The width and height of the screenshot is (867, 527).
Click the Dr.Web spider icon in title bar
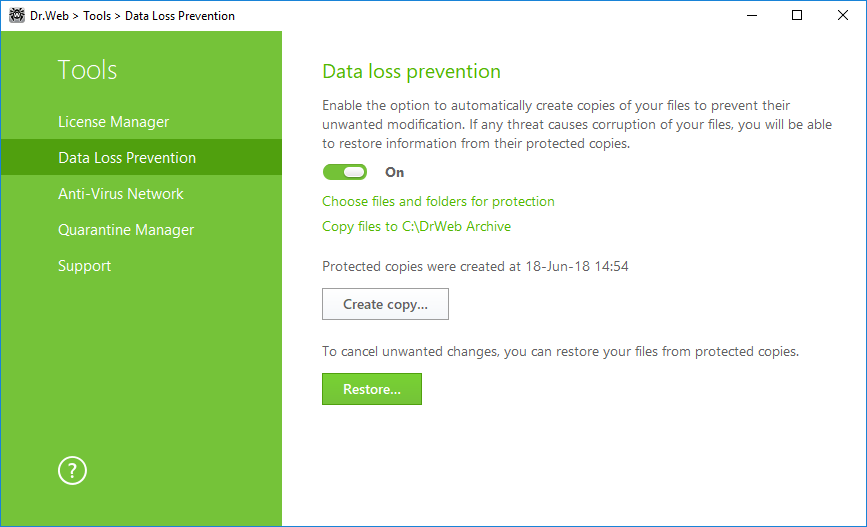(x=17, y=15)
